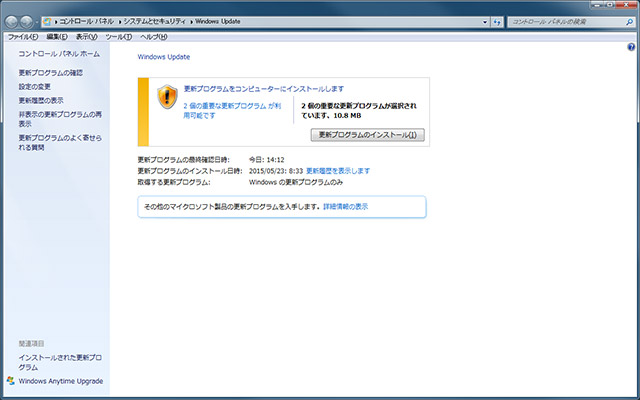640x400 pixels.
Task: Click the 更新プログラムのインストール(I) button
Action: tap(368, 134)
